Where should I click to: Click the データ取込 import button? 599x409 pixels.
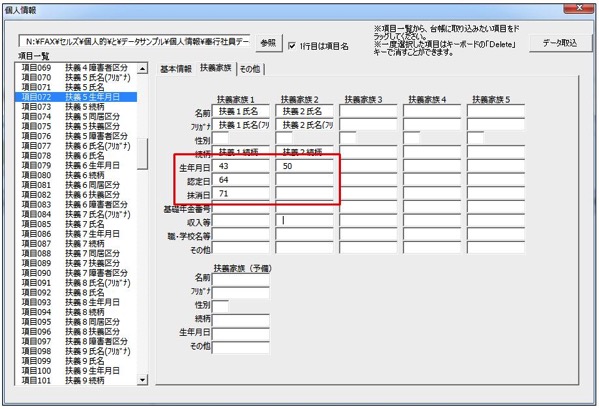[x=560, y=43]
